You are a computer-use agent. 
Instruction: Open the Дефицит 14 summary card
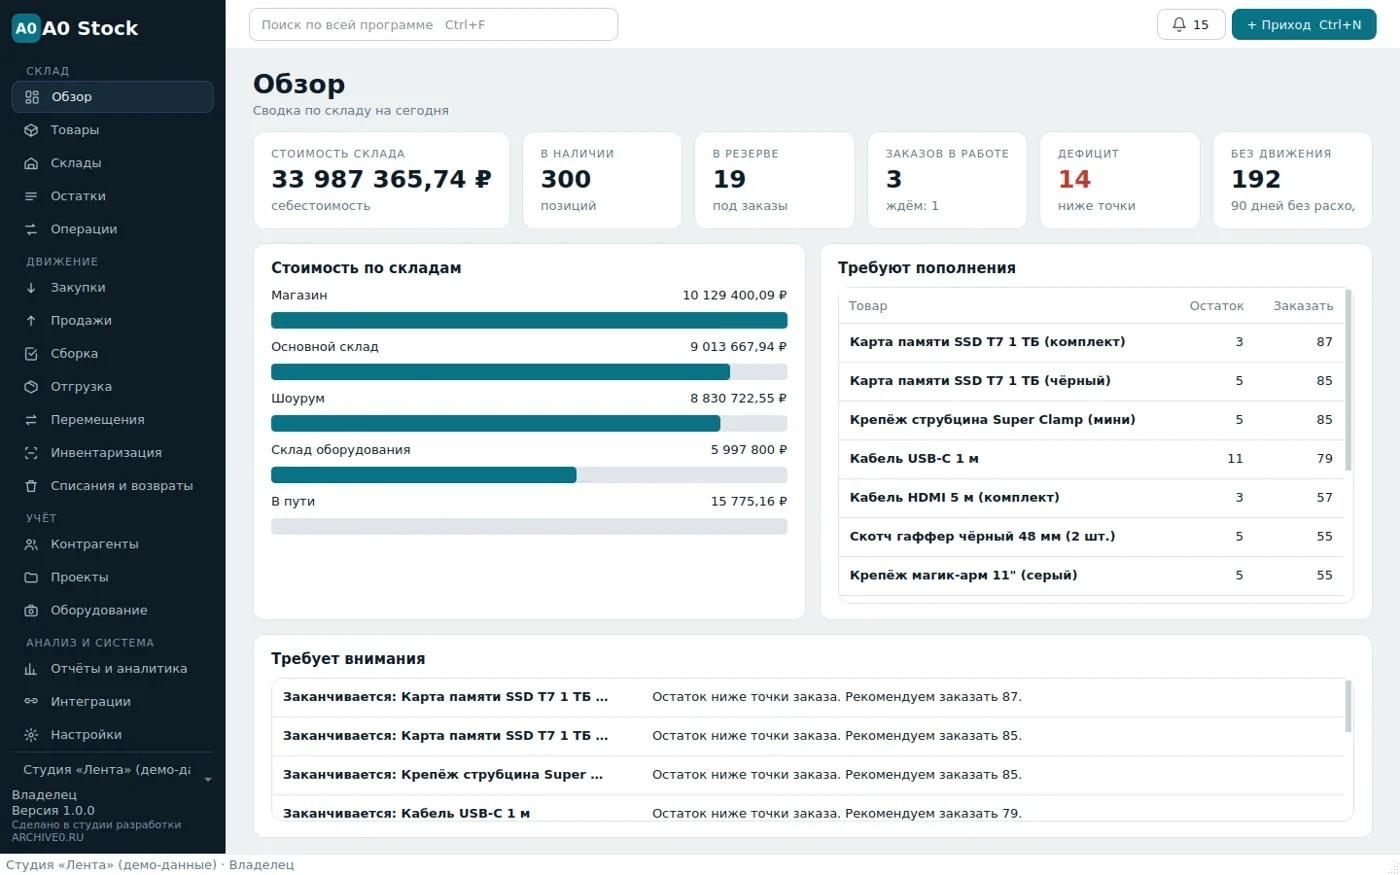pyautogui.click(x=1119, y=180)
